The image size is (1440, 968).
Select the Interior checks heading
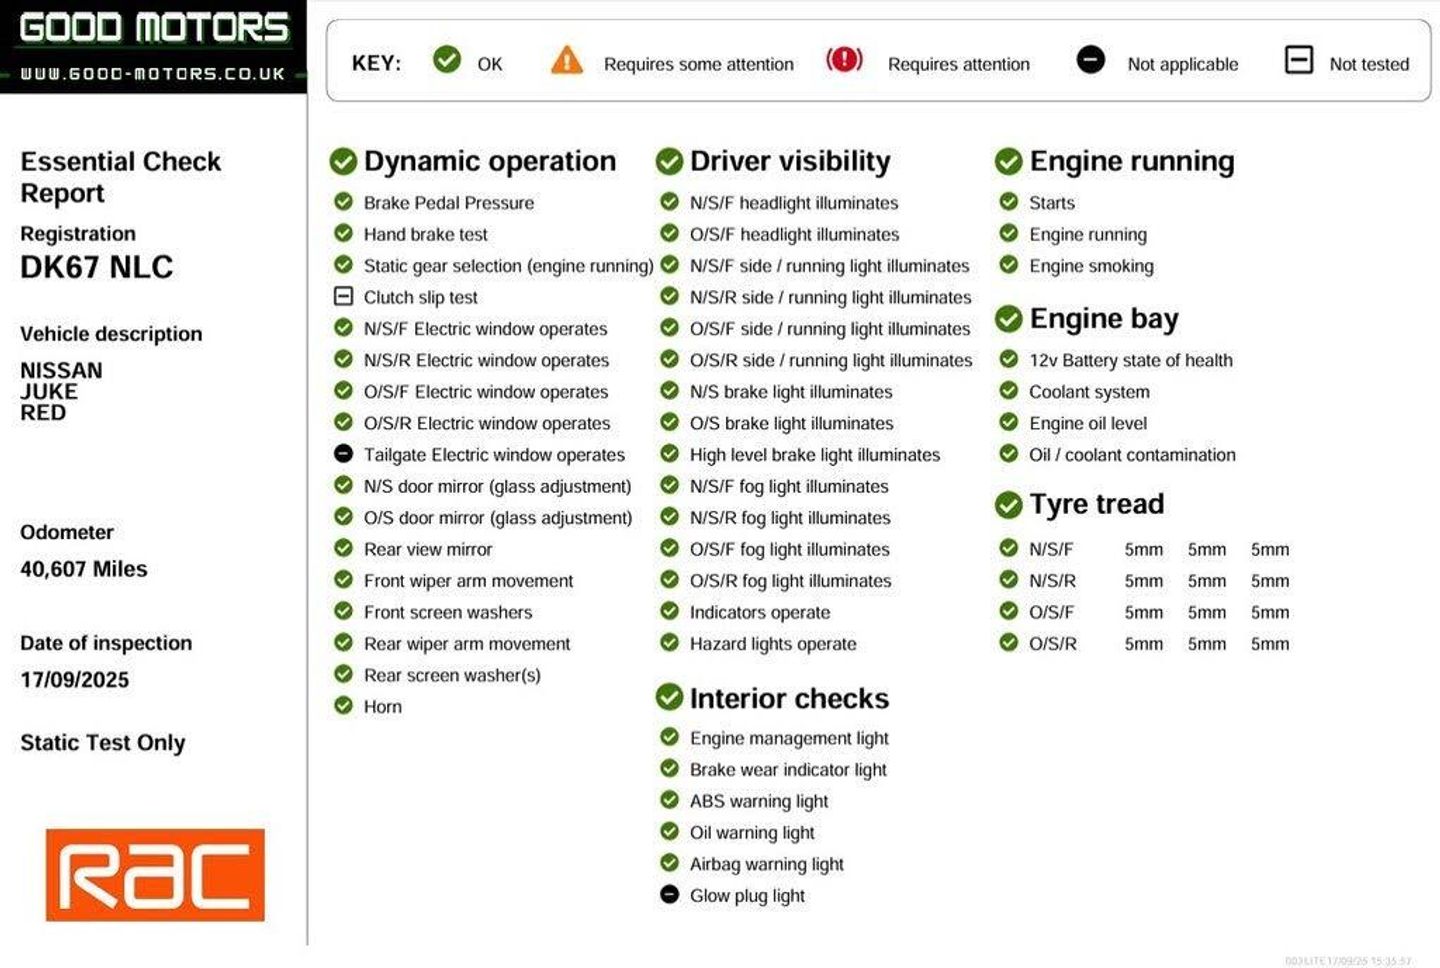788,698
